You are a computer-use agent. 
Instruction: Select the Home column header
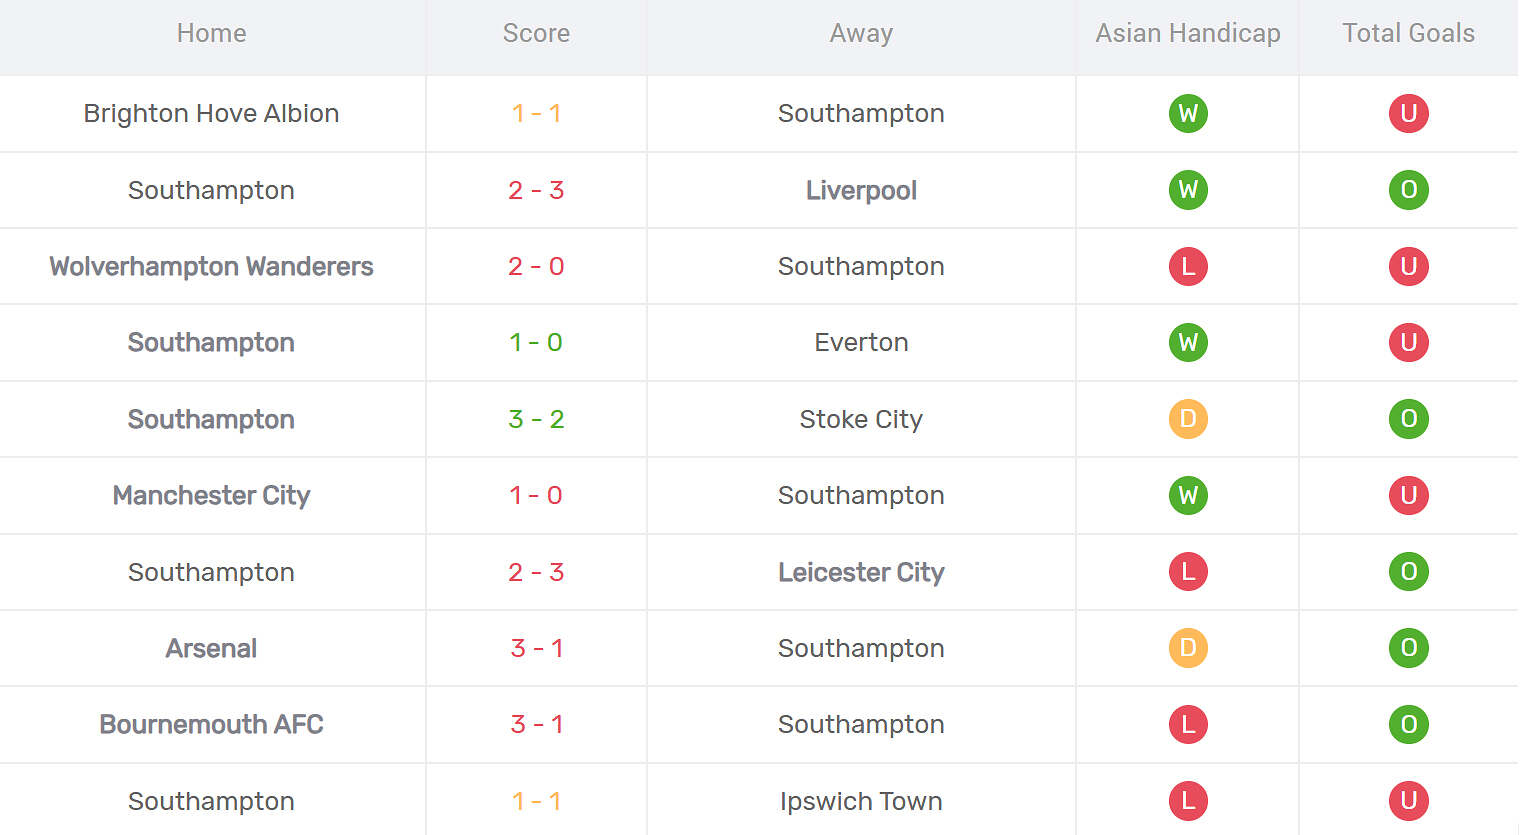(211, 33)
